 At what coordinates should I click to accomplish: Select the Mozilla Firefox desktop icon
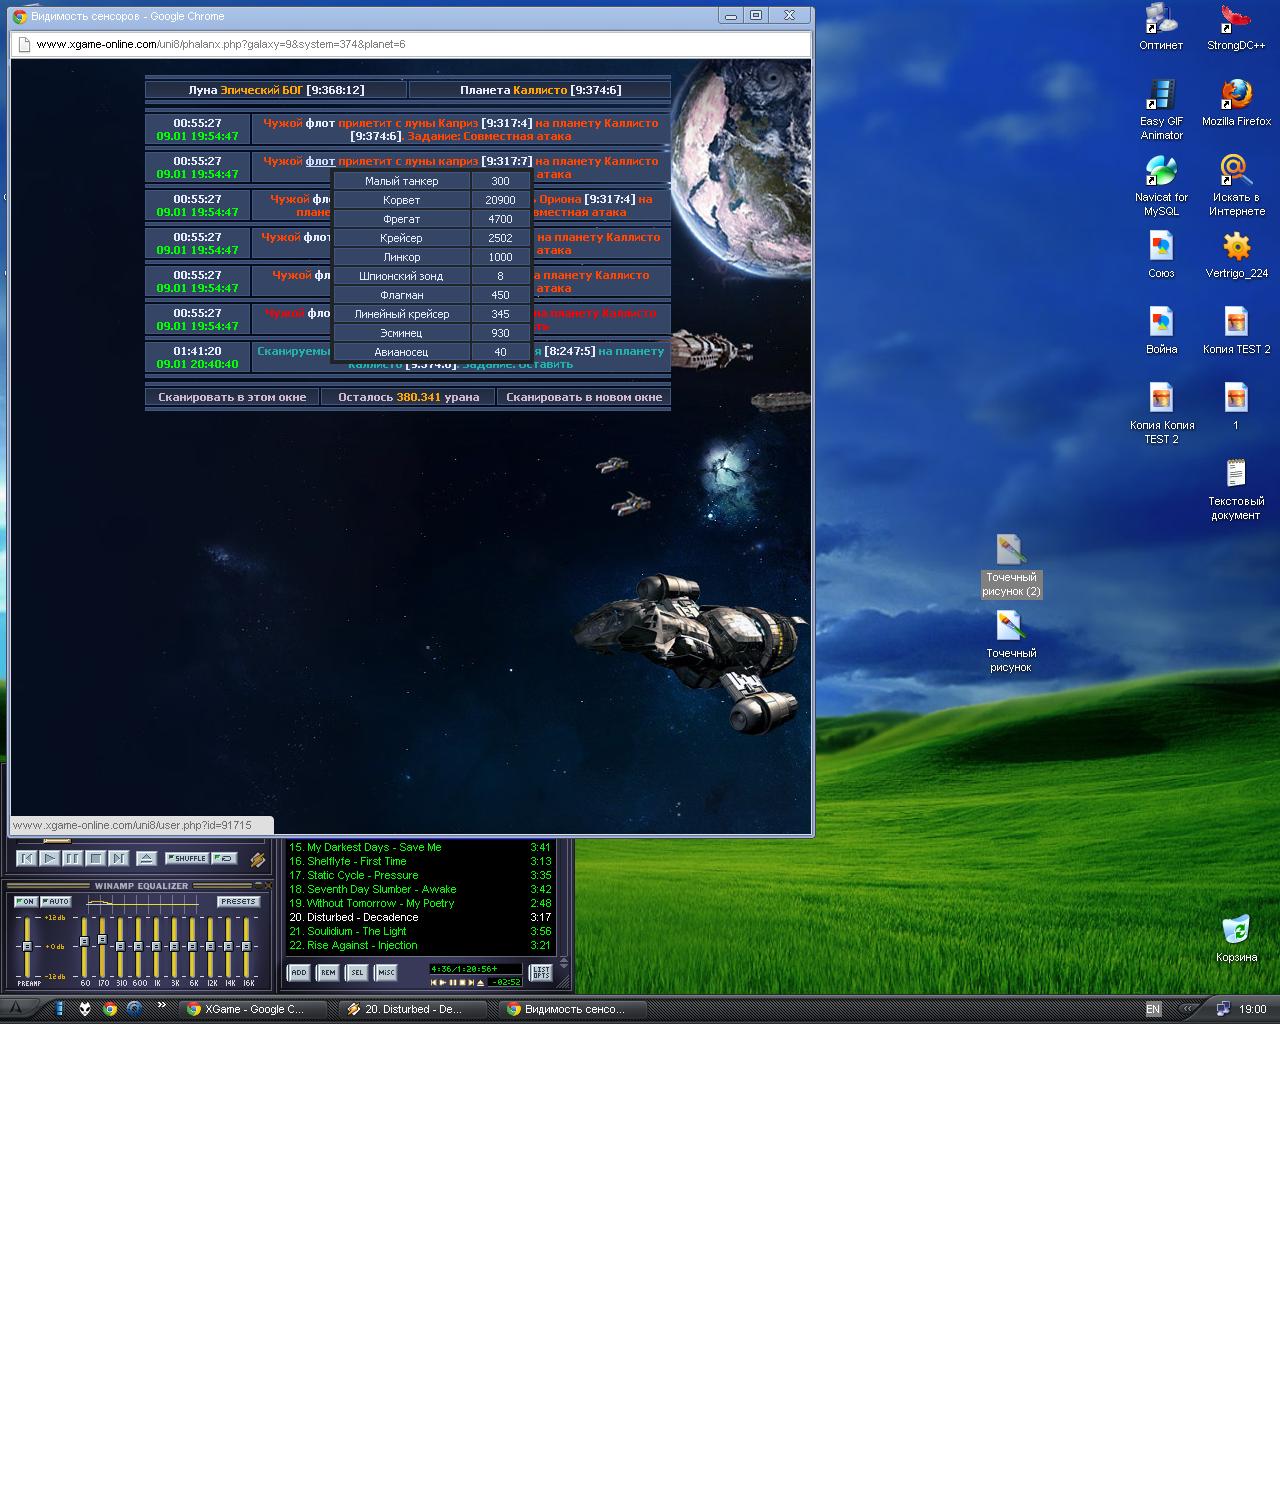(x=1236, y=103)
